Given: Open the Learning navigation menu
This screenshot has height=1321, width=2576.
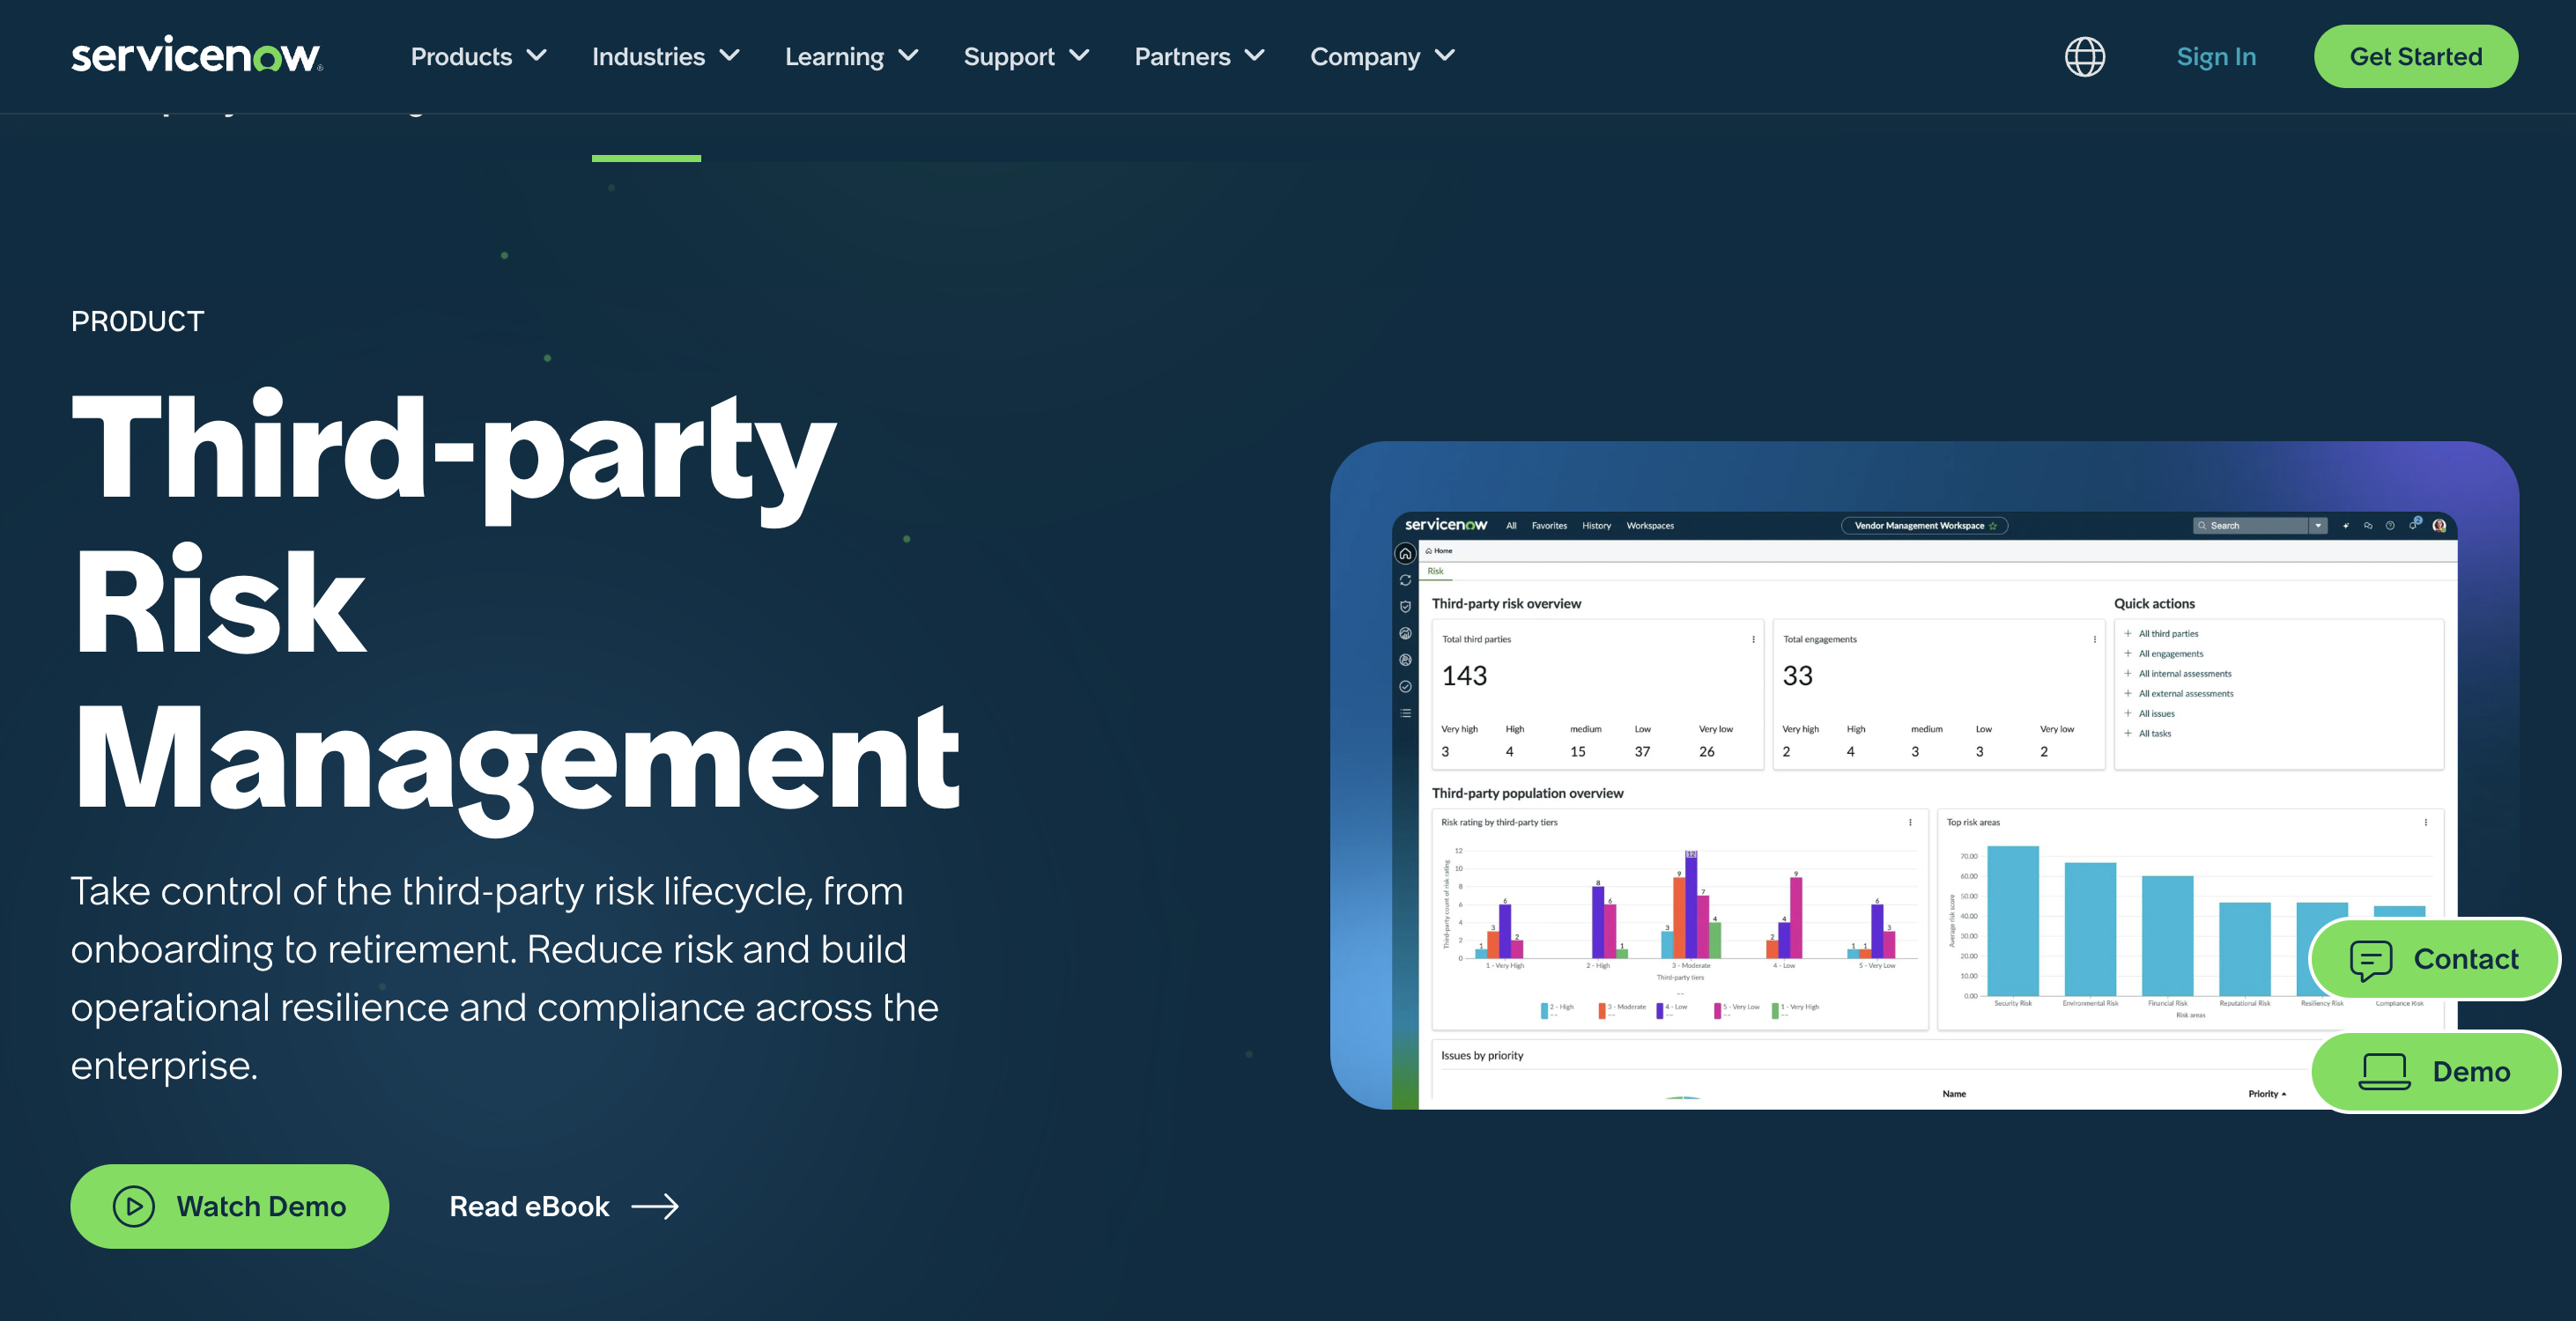Looking at the screenshot, I should pos(852,57).
